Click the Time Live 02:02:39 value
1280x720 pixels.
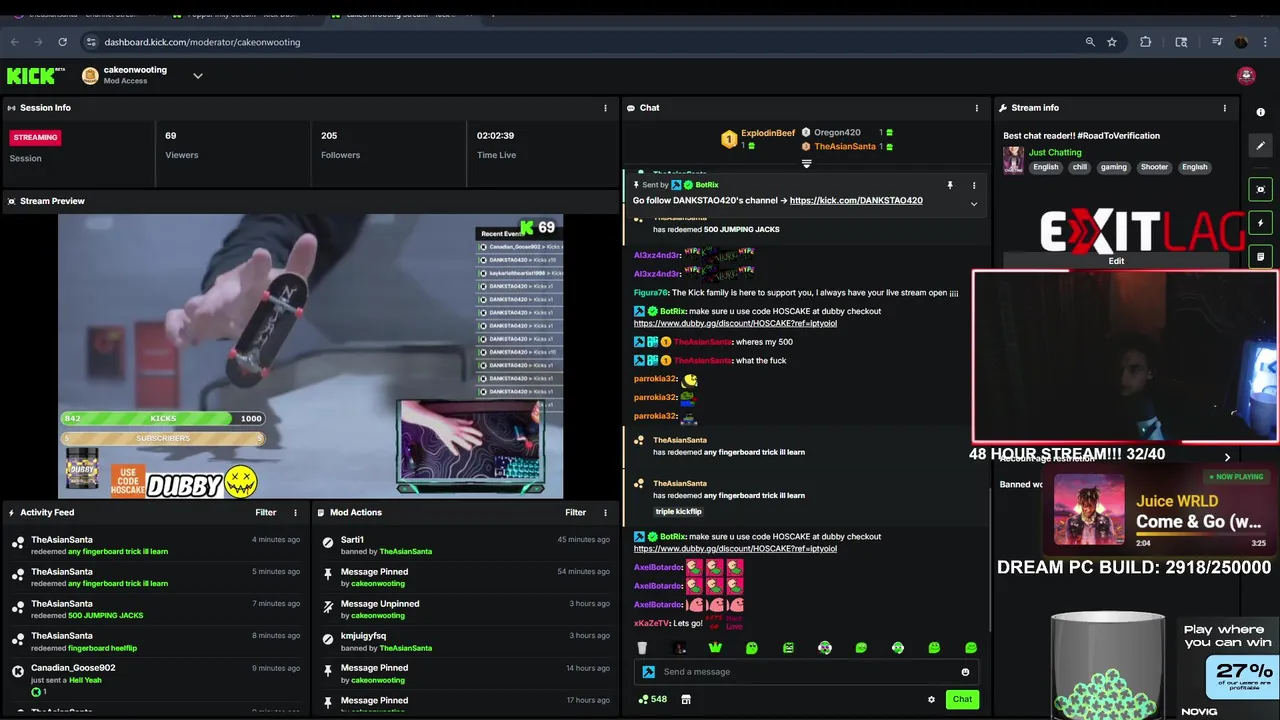[x=496, y=136]
